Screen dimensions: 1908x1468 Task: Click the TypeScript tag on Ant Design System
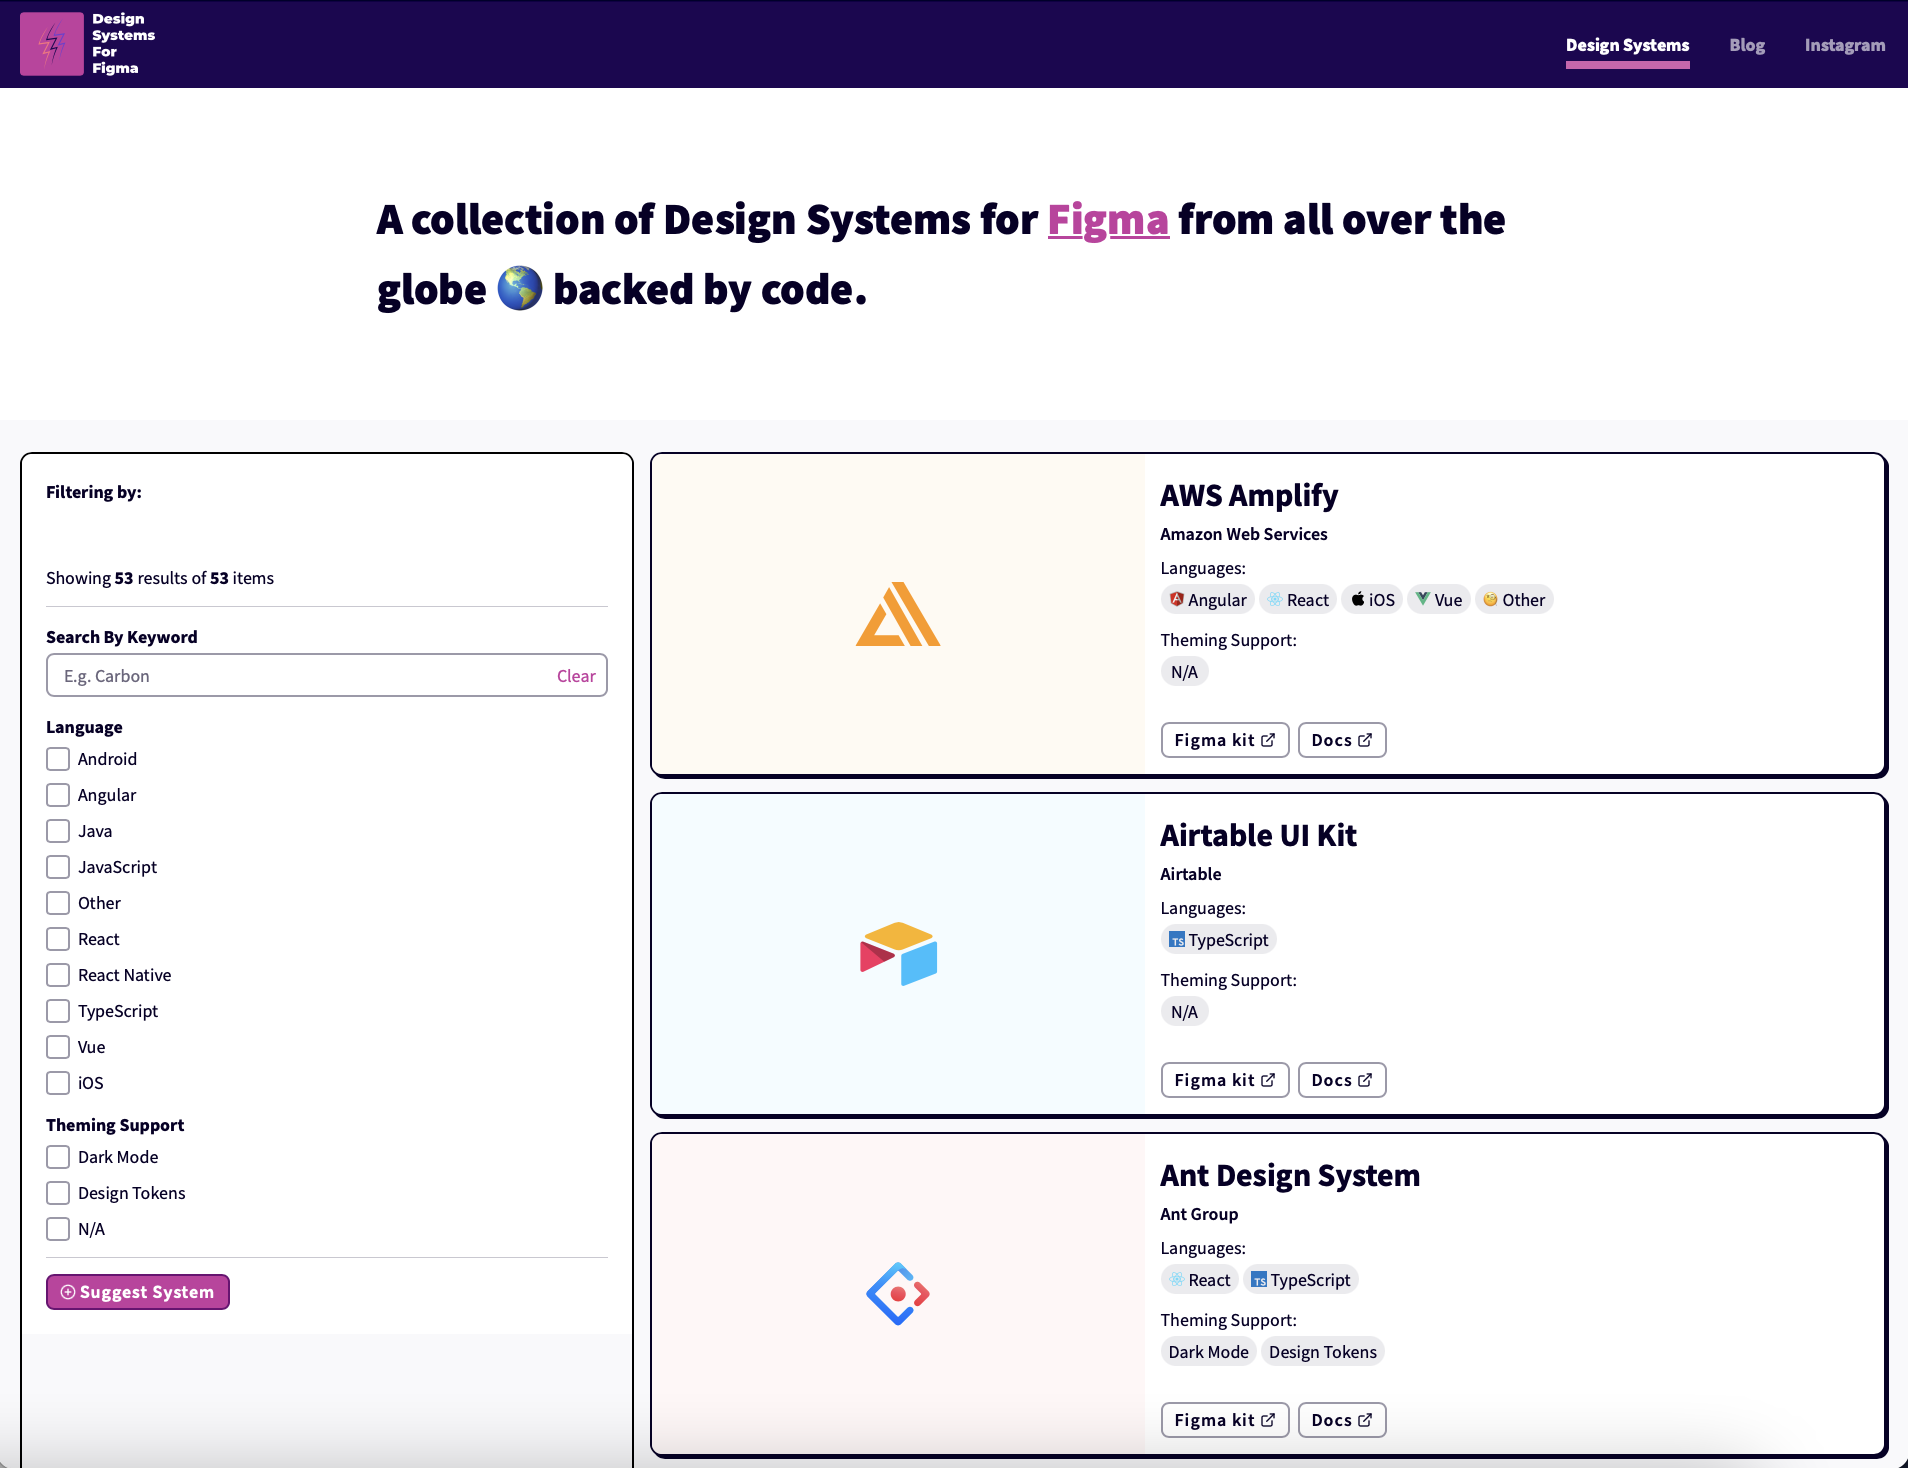1301,1280
